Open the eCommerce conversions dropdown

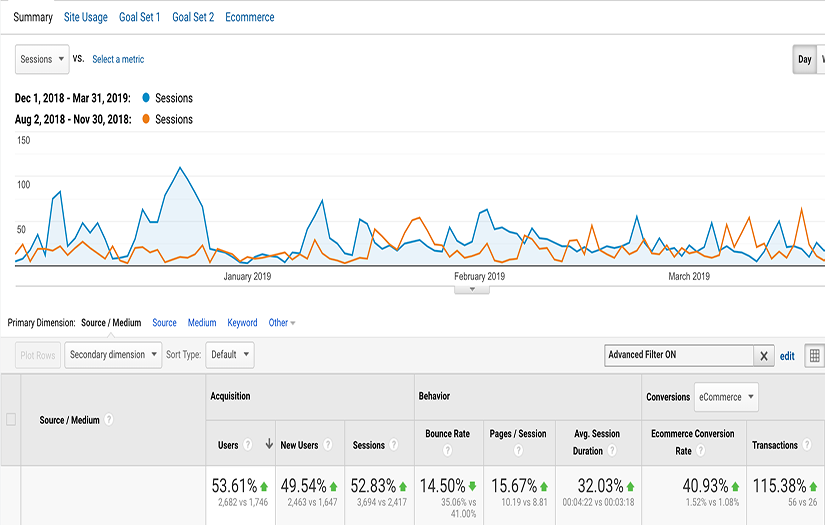(726, 397)
